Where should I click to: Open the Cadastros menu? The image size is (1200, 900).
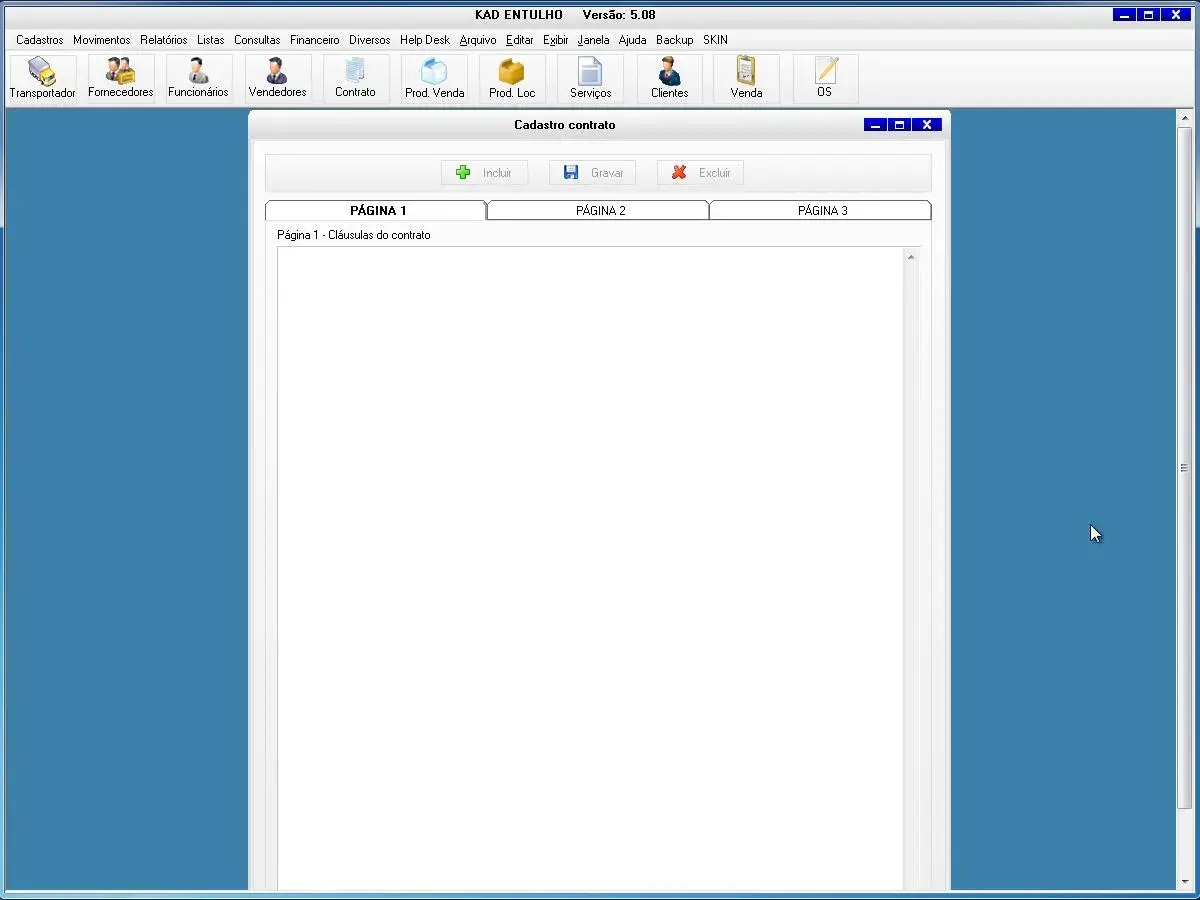coord(40,40)
